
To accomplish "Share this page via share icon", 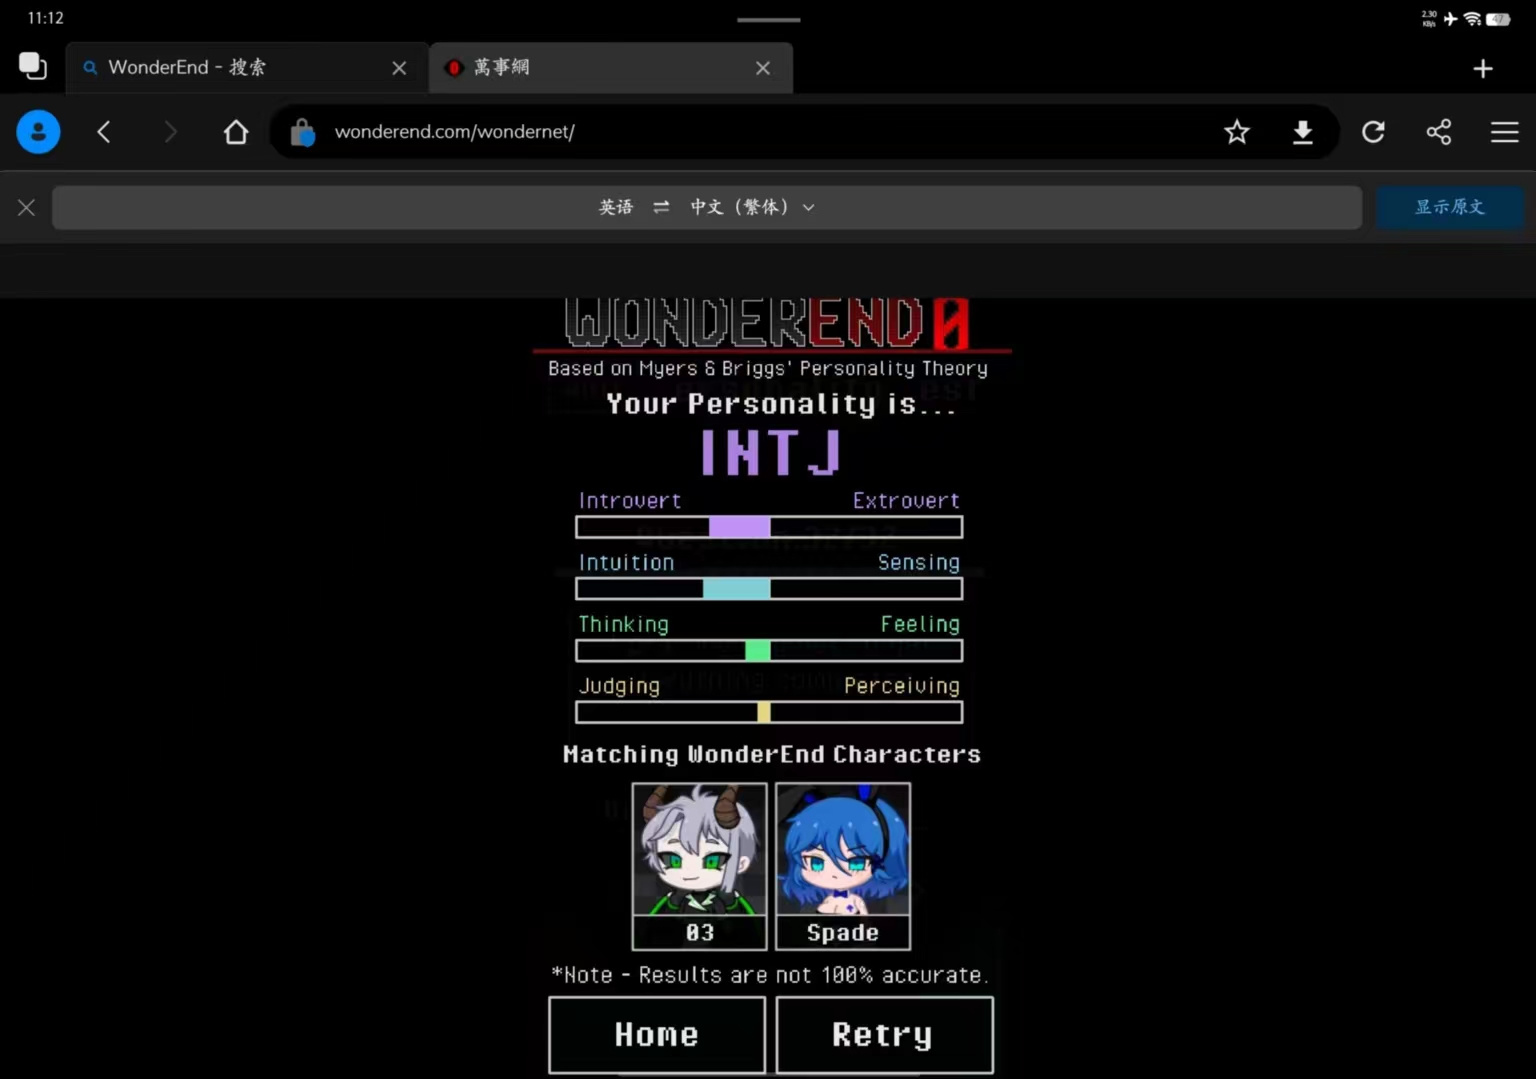I will (x=1439, y=132).
